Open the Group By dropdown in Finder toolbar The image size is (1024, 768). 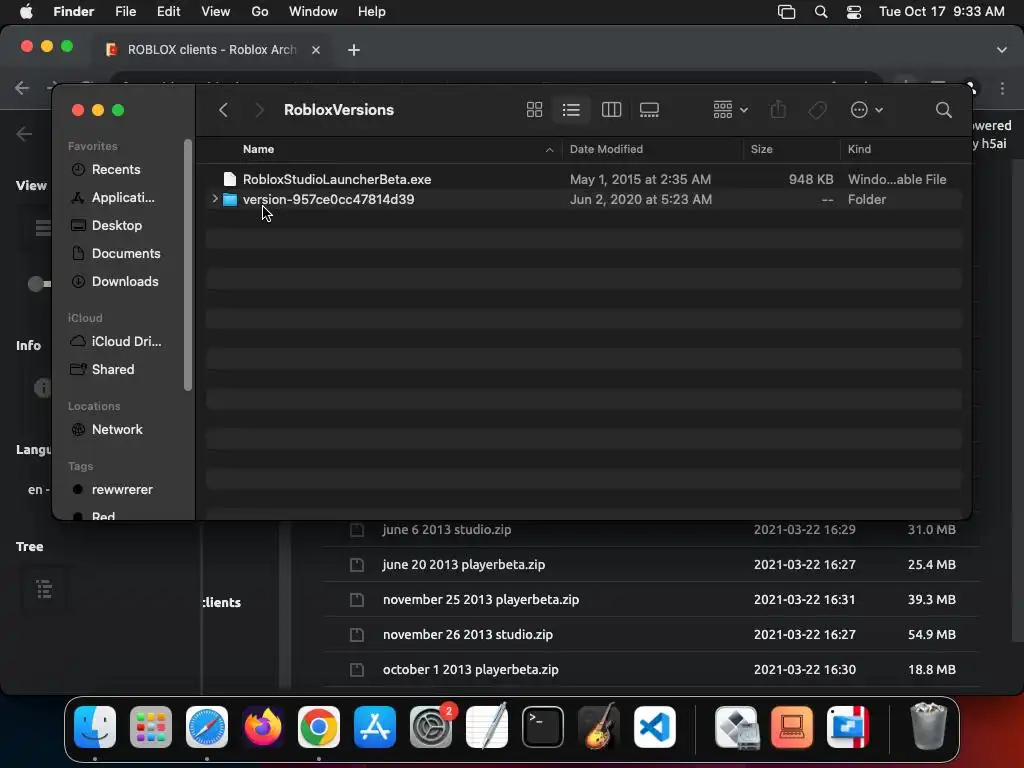tap(730, 110)
